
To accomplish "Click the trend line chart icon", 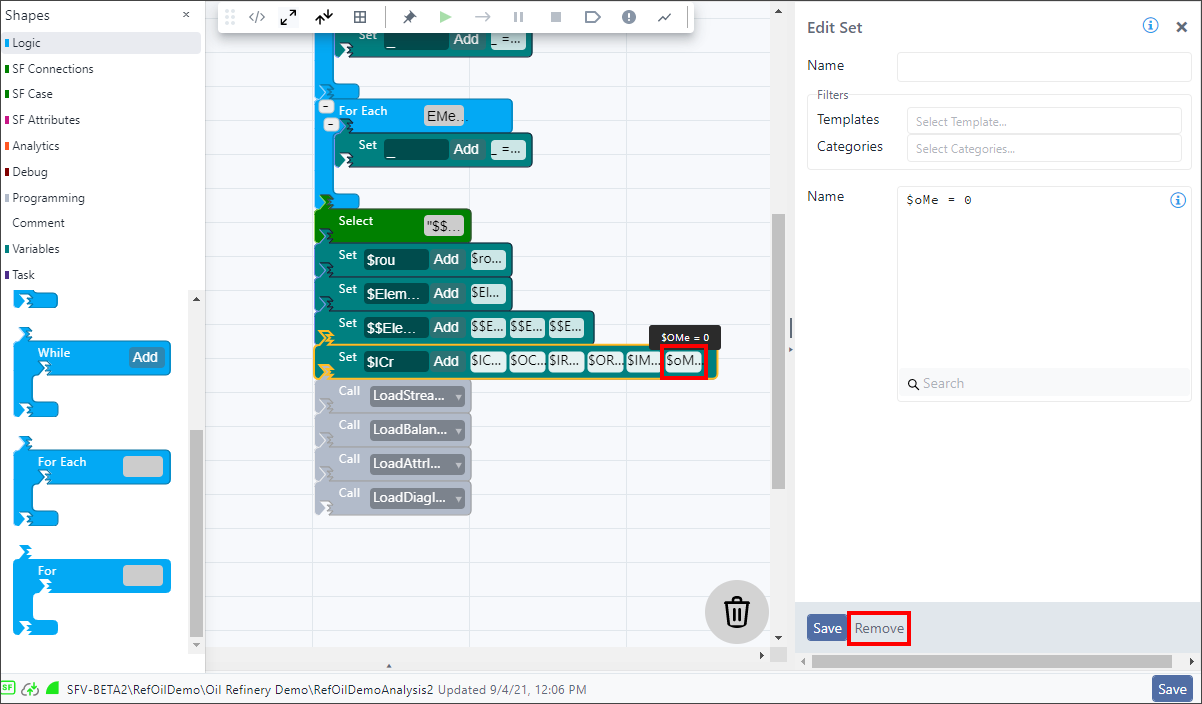I will point(664,17).
